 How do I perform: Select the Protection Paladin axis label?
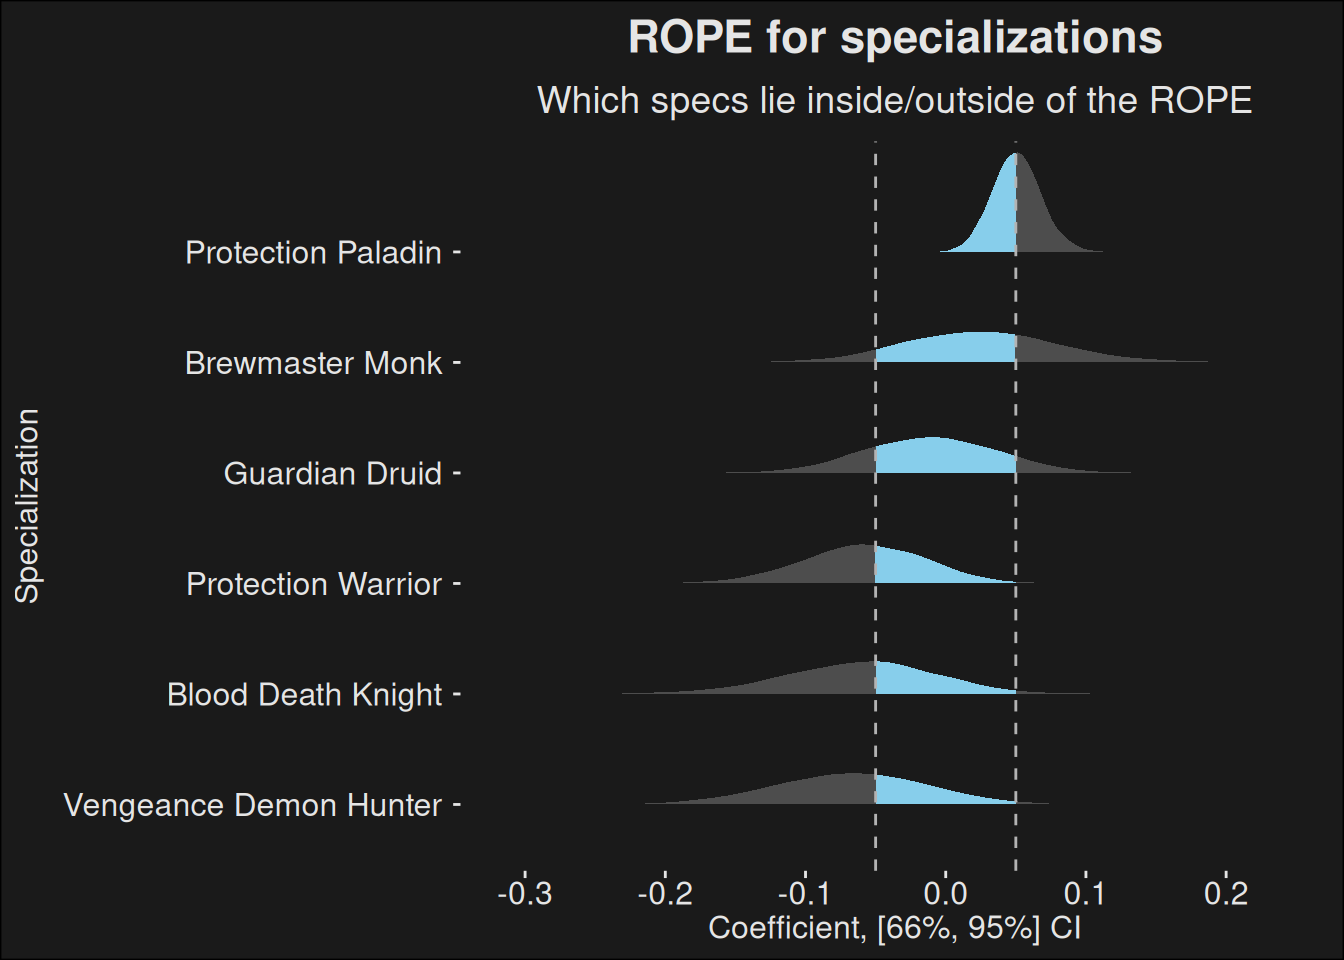[x=313, y=253]
